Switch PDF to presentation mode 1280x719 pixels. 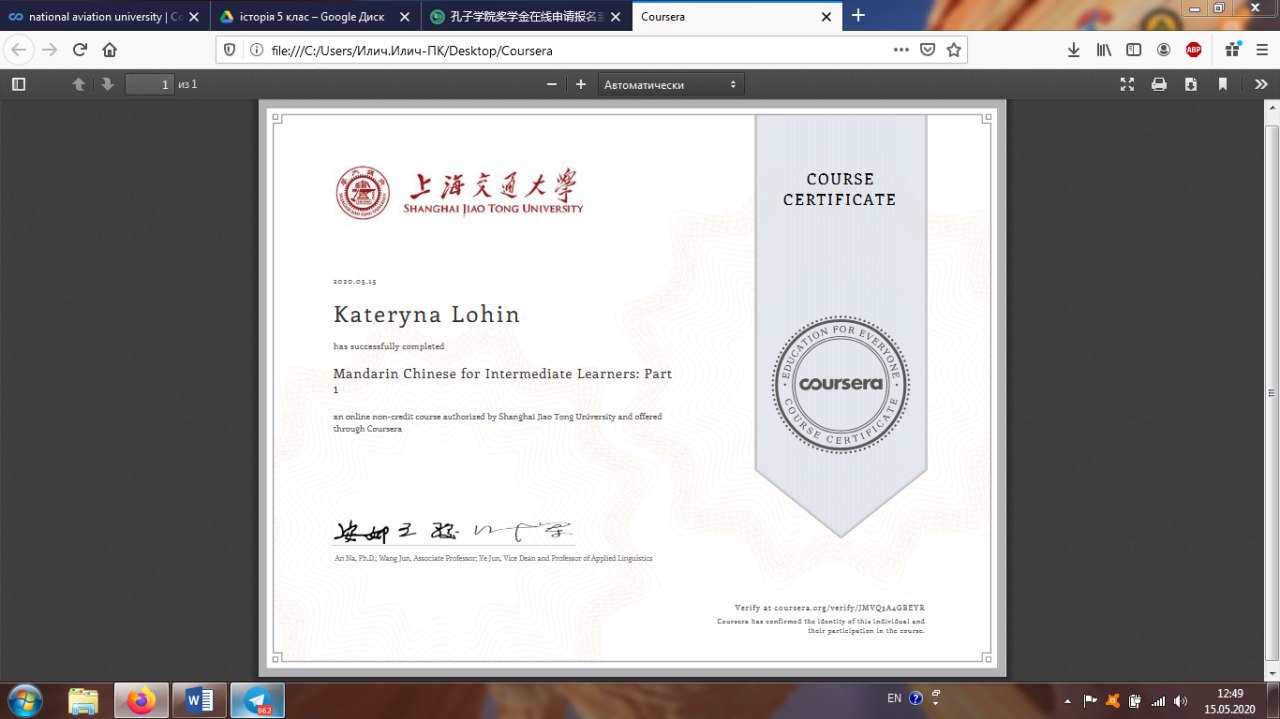1127,85
